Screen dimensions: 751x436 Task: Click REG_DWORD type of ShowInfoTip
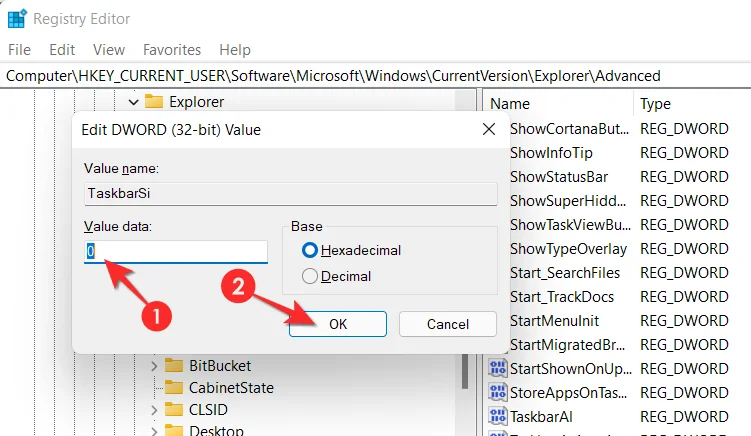[684, 153]
